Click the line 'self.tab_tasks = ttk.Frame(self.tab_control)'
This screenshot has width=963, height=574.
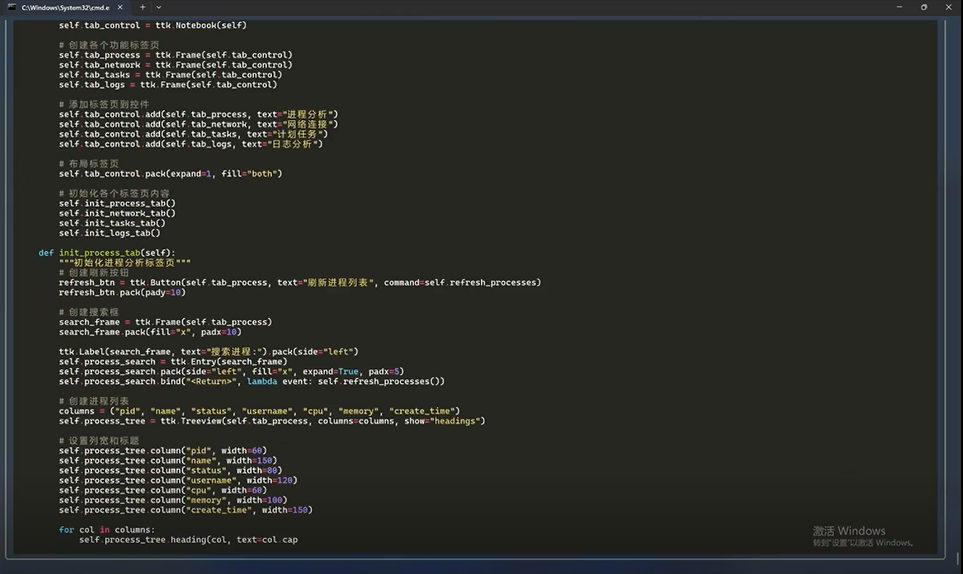click(171, 75)
